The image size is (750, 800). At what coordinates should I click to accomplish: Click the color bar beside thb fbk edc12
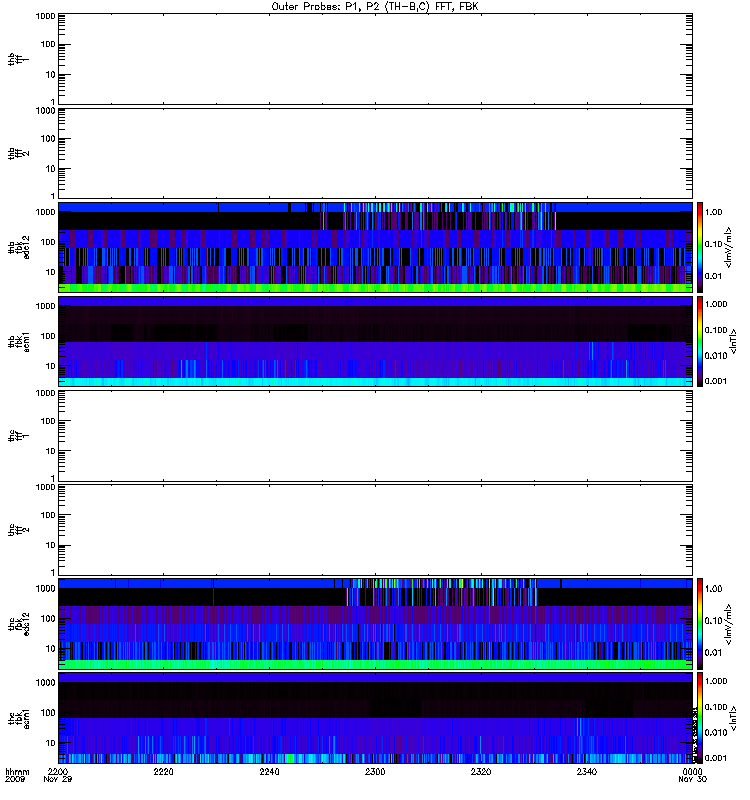coord(700,247)
